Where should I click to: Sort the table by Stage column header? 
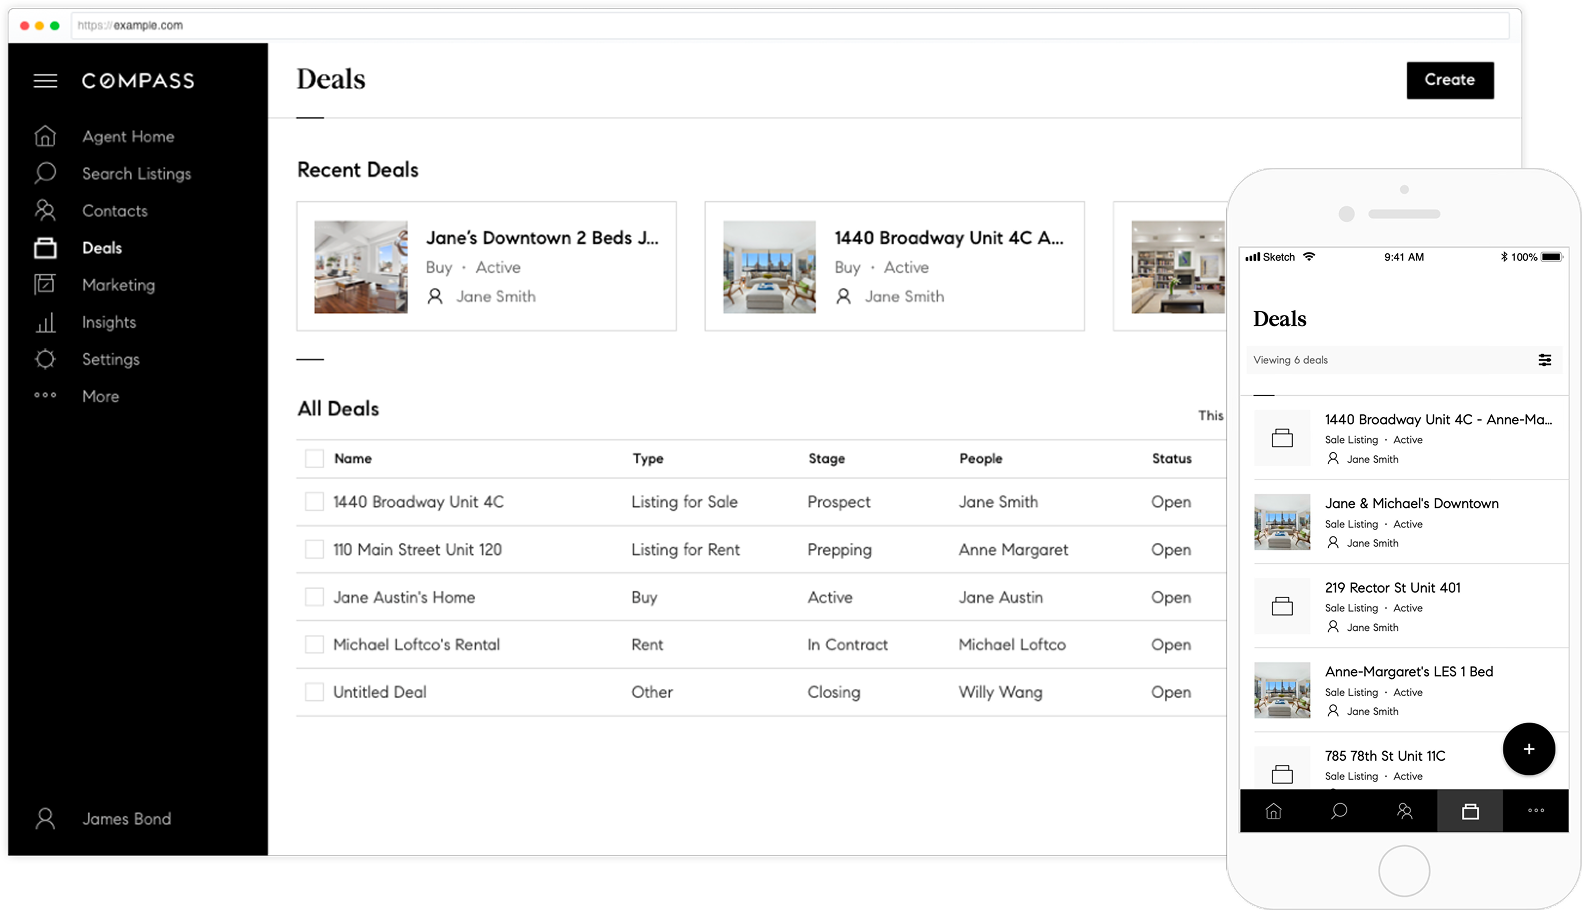pos(826,459)
